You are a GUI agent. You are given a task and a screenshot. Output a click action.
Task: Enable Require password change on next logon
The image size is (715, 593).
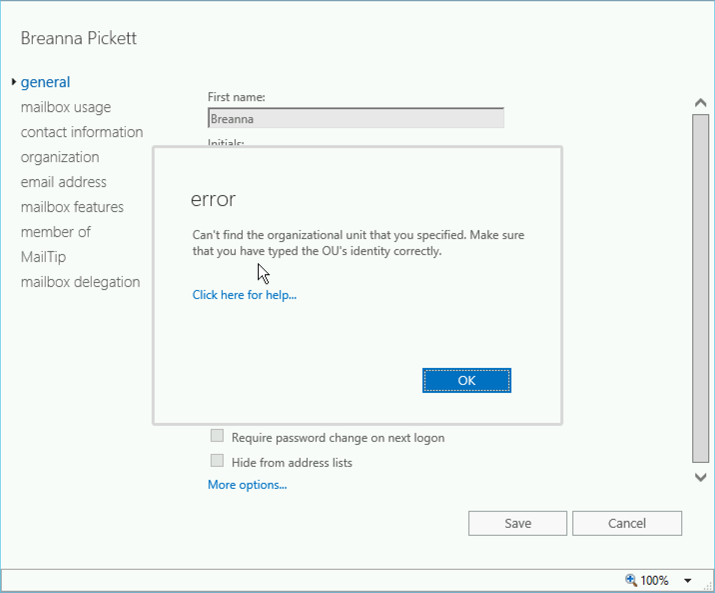click(217, 436)
